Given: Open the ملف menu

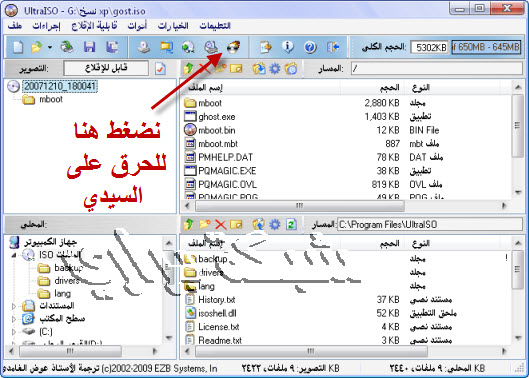Looking at the screenshot, I should pos(15,26).
